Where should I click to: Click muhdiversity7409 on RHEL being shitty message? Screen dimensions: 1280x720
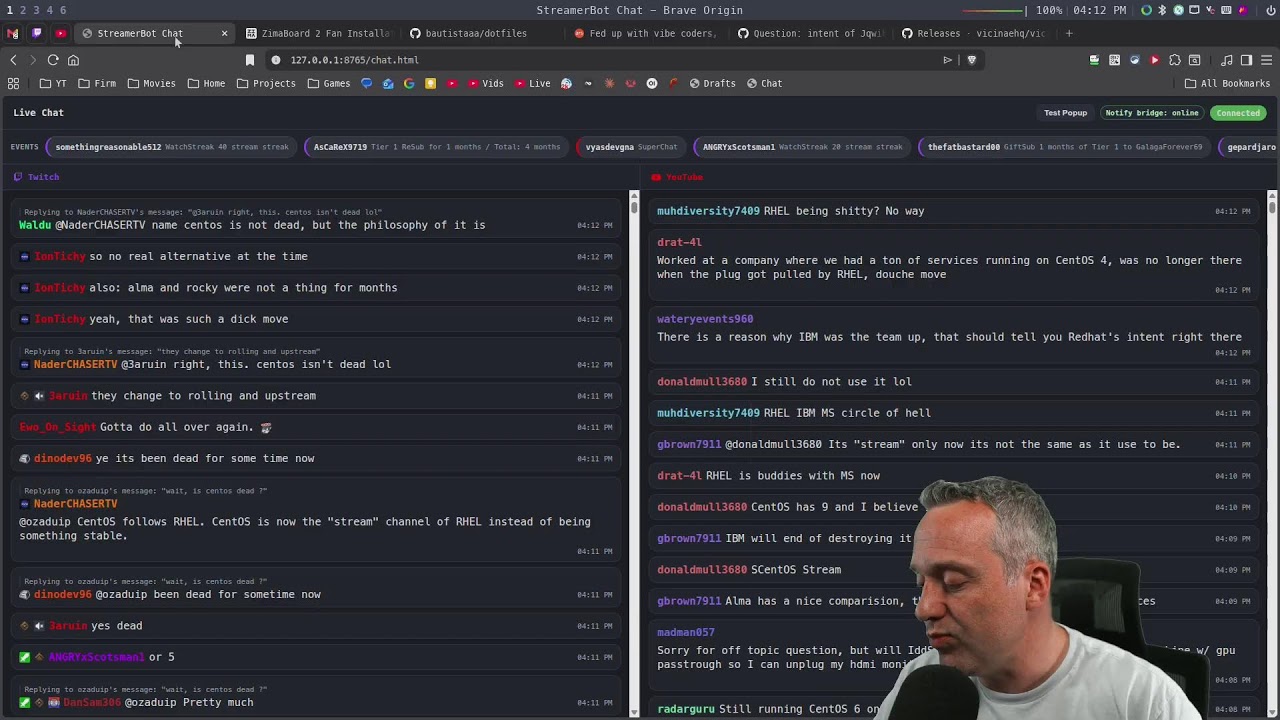click(708, 211)
